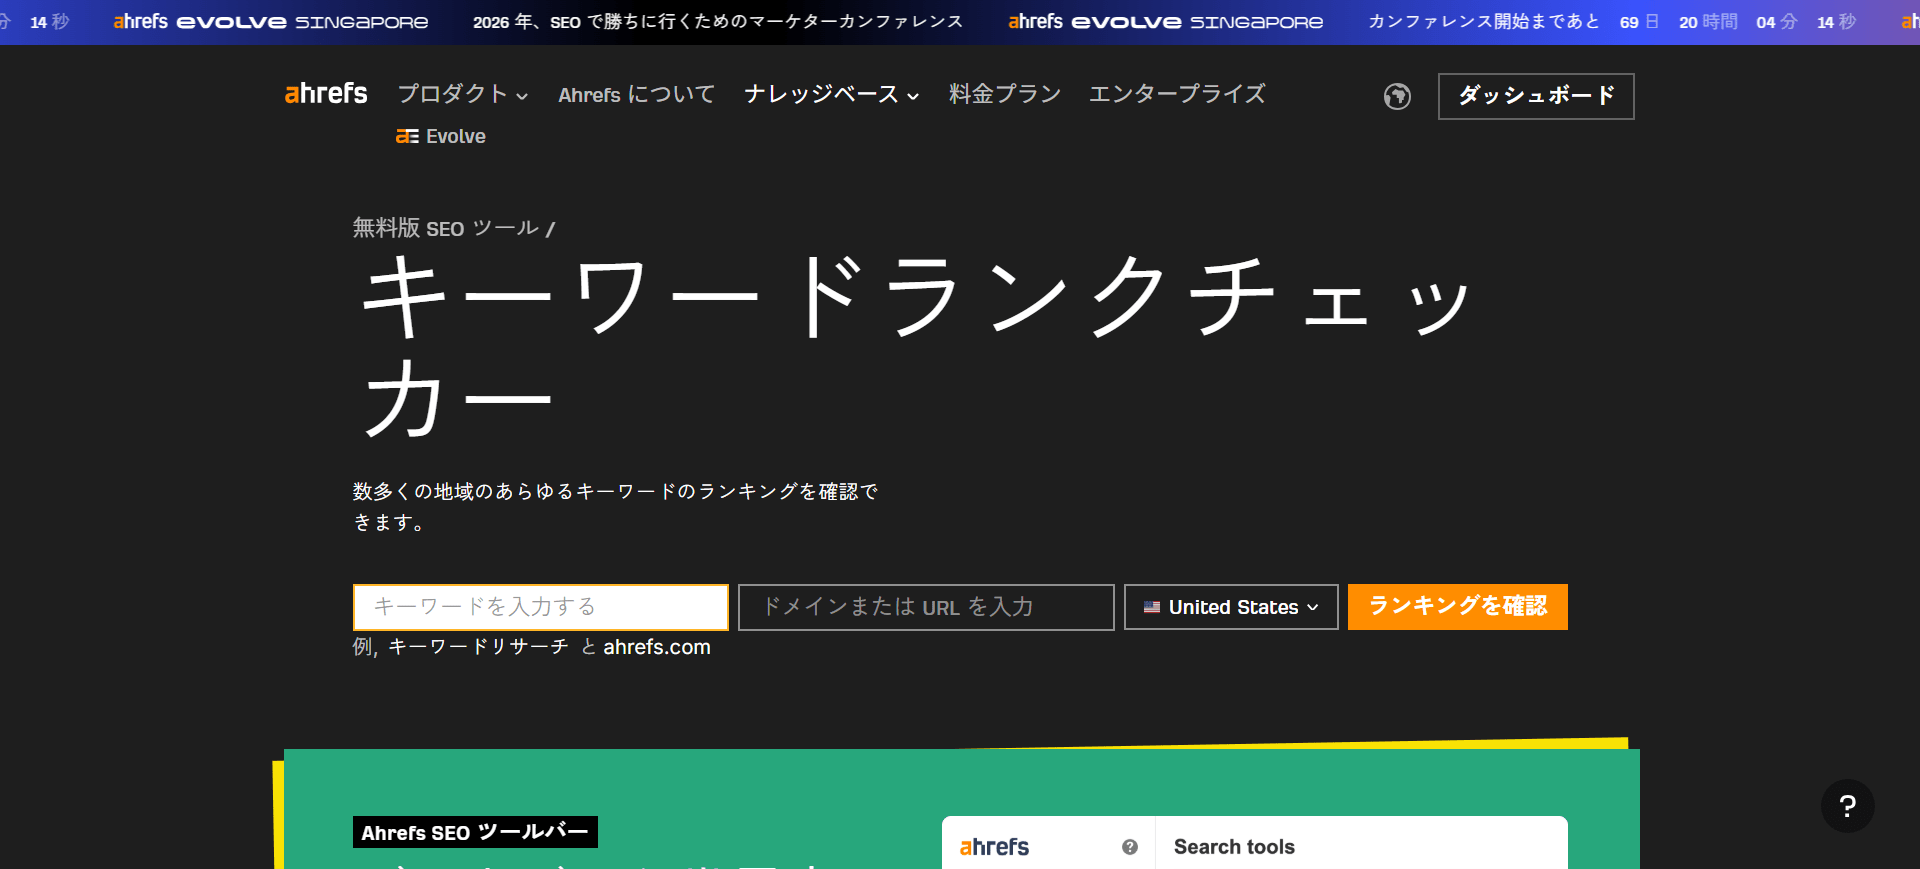1920x869 pixels.
Task: Open the Evolve nav link
Action: [441, 136]
